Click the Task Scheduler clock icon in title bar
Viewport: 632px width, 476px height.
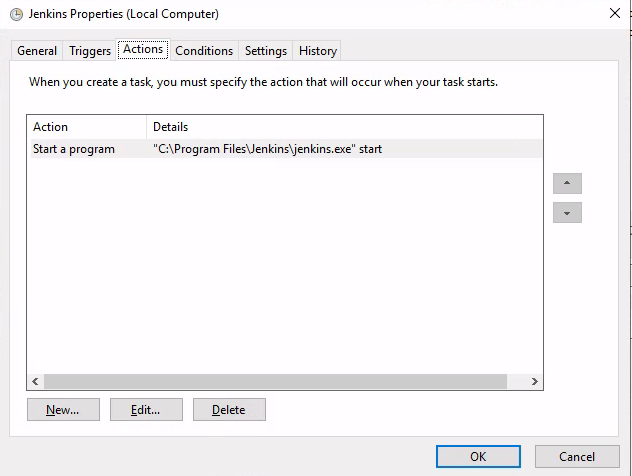click(17, 15)
